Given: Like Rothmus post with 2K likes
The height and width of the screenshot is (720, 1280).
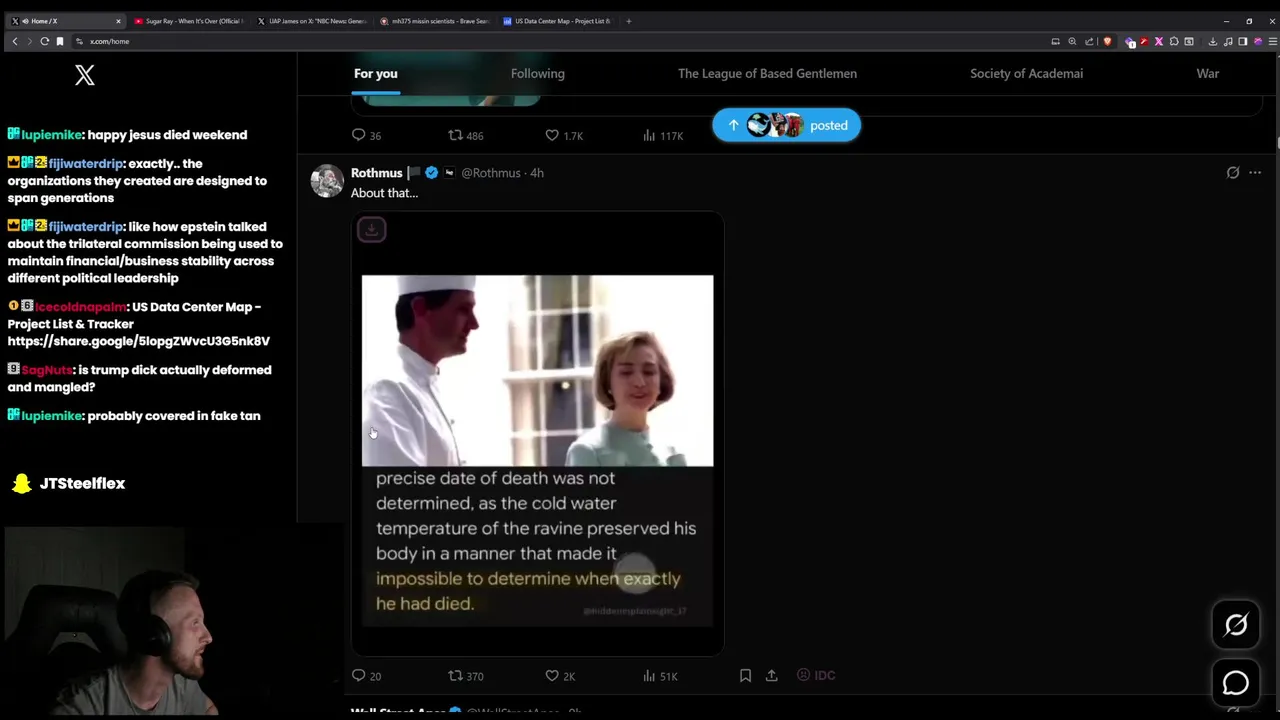Looking at the screenshot, I should click(x=560, y=676).
